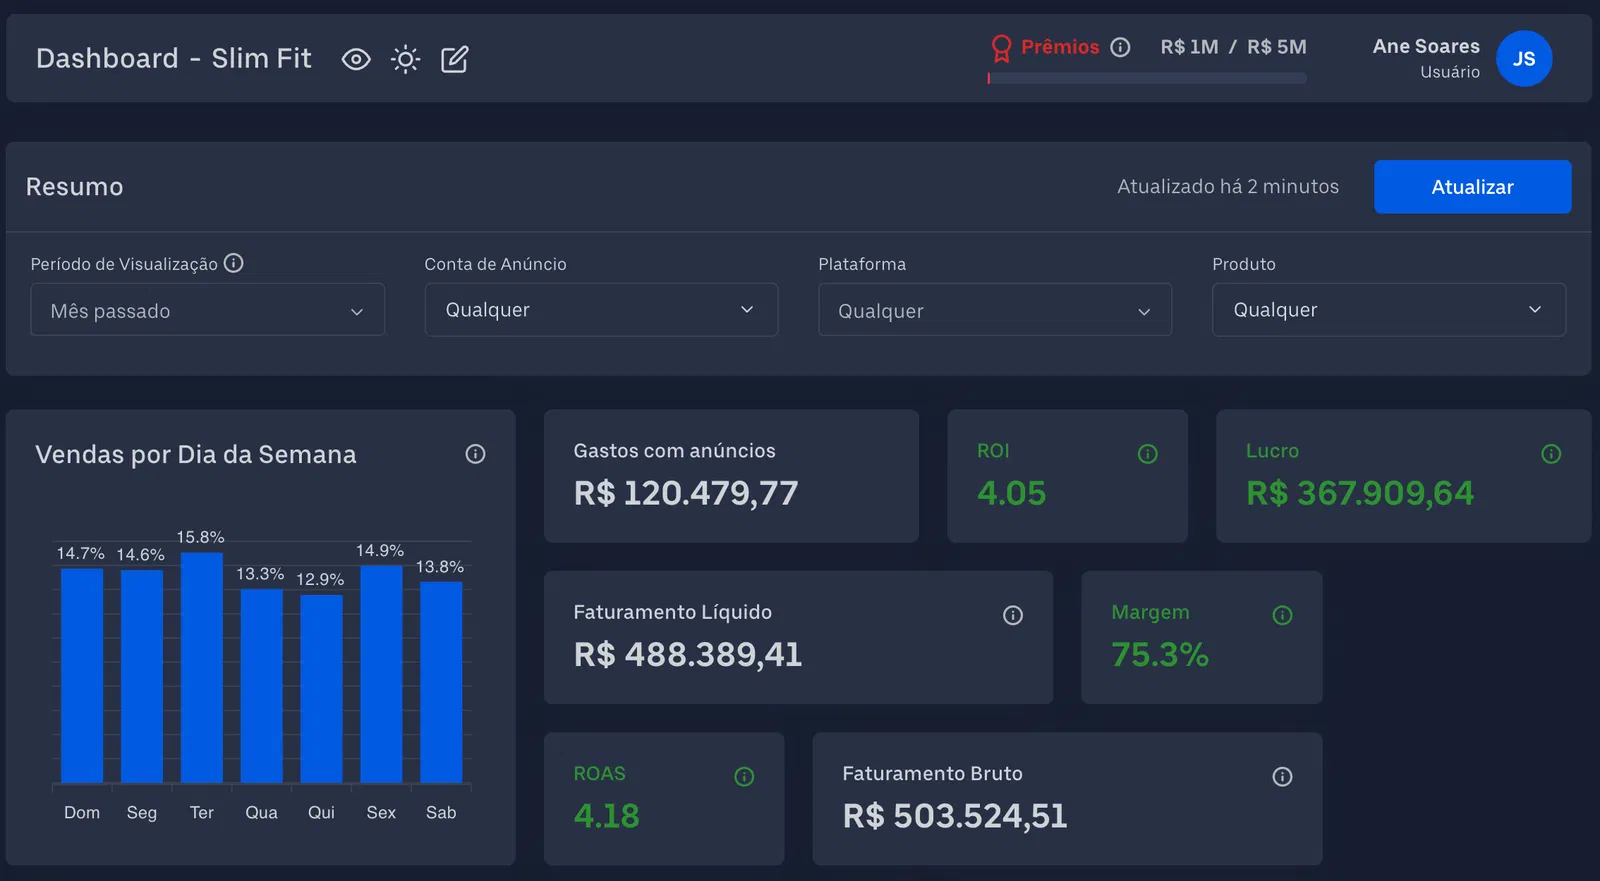This screenshot has height=881, width=1600.
Task: Click the edit dashboard pencil icon
Action: [x=454, y=60]
